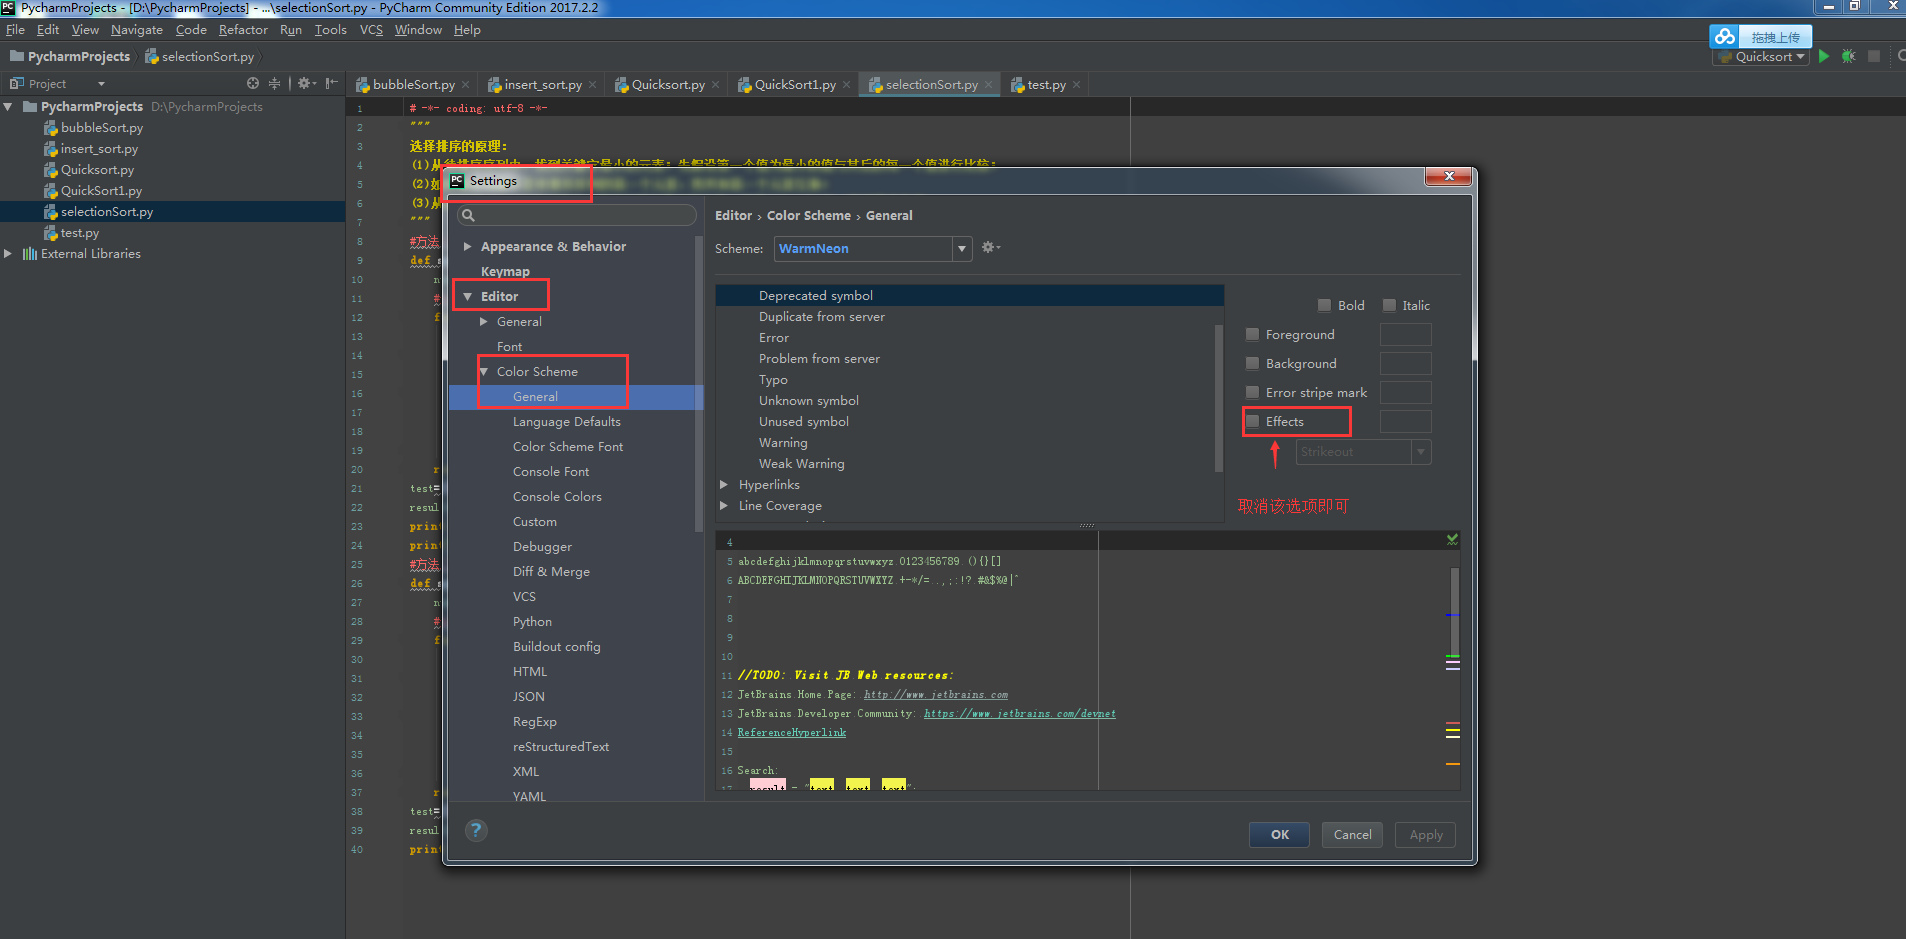Click the JetBrains Home Page link in preview
This screenshot has width=1906, height=939.
pyautogui.click(x=936, y=694)
